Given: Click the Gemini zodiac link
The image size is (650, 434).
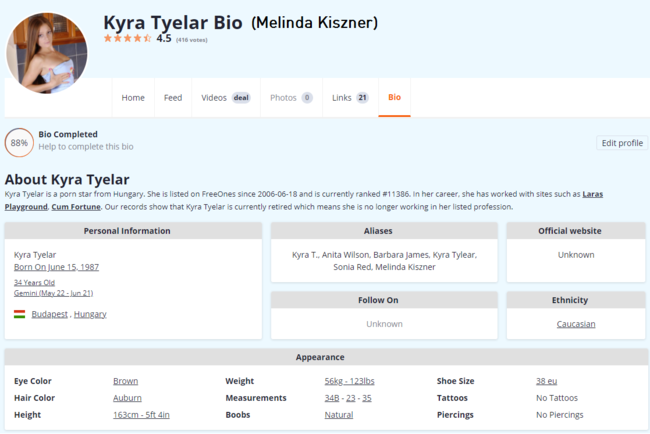Looking at the screenshot, I should point(53,293).
